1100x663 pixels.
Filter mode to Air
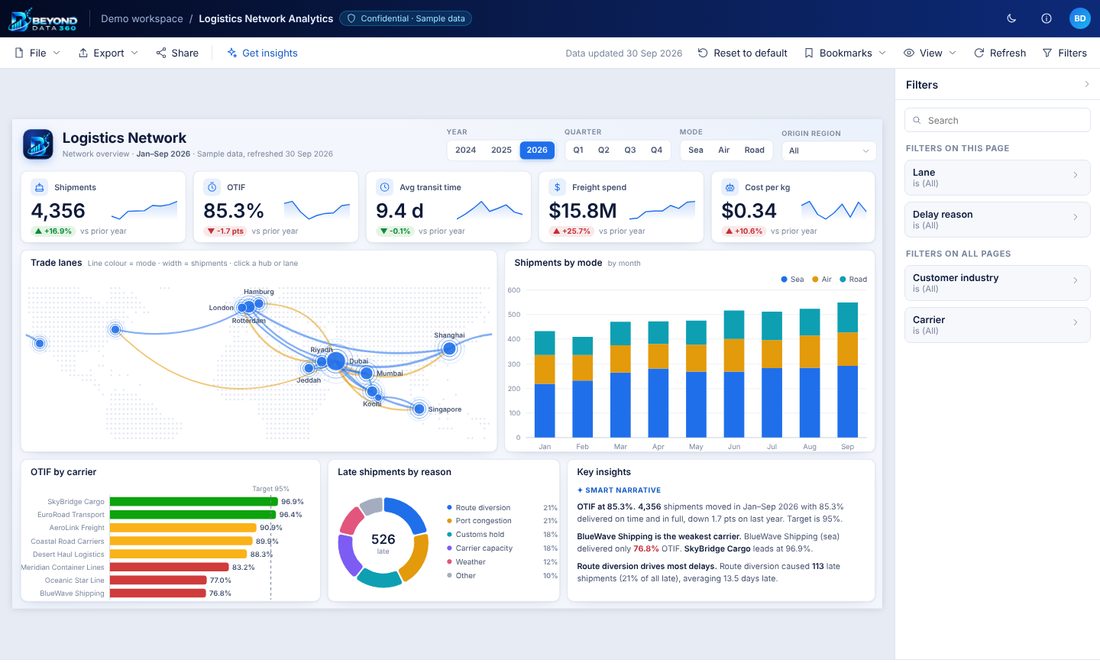click(x=724, y=150)
